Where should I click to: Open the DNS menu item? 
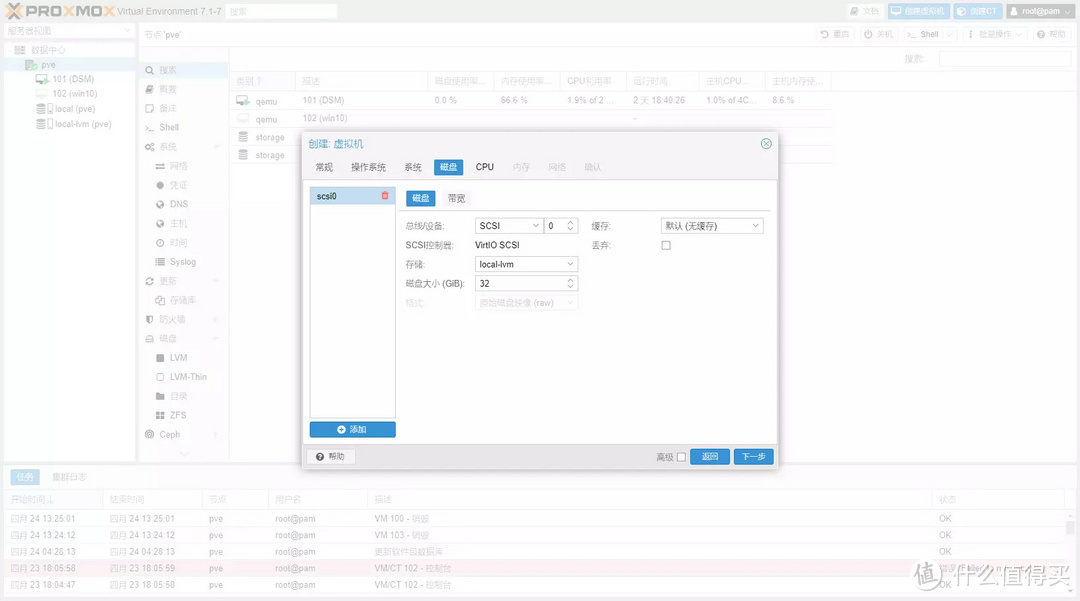tap(185, 204)
